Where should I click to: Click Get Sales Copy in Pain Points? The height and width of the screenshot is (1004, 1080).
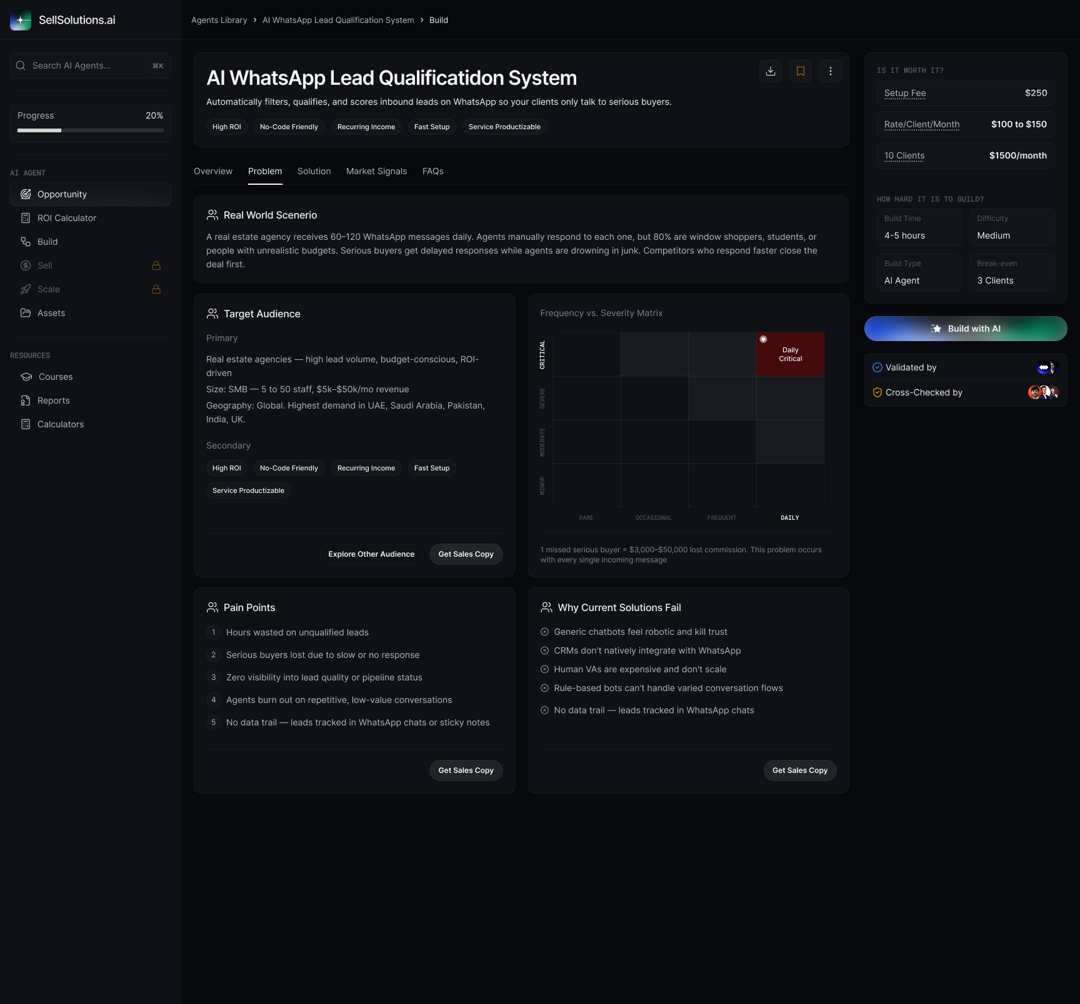[x=466, y=770]
